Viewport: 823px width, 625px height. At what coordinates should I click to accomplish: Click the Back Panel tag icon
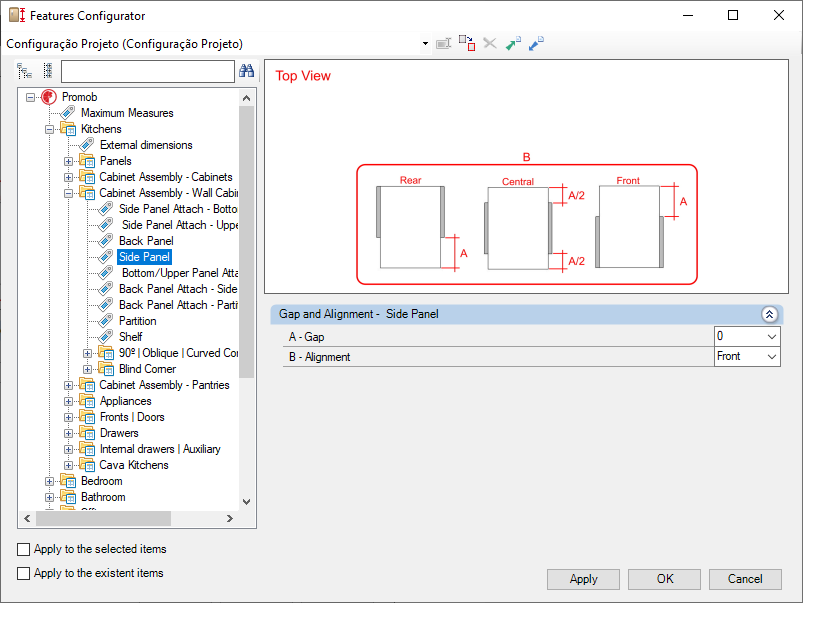[x=106, y=241]
